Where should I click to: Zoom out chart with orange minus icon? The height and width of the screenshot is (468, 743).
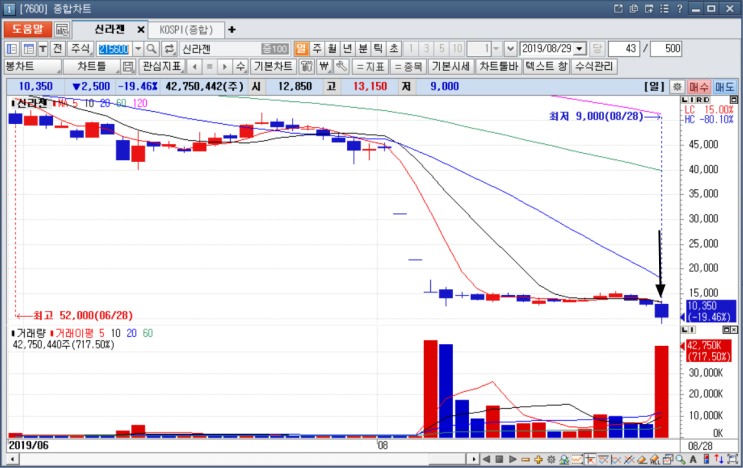point(525,459)
